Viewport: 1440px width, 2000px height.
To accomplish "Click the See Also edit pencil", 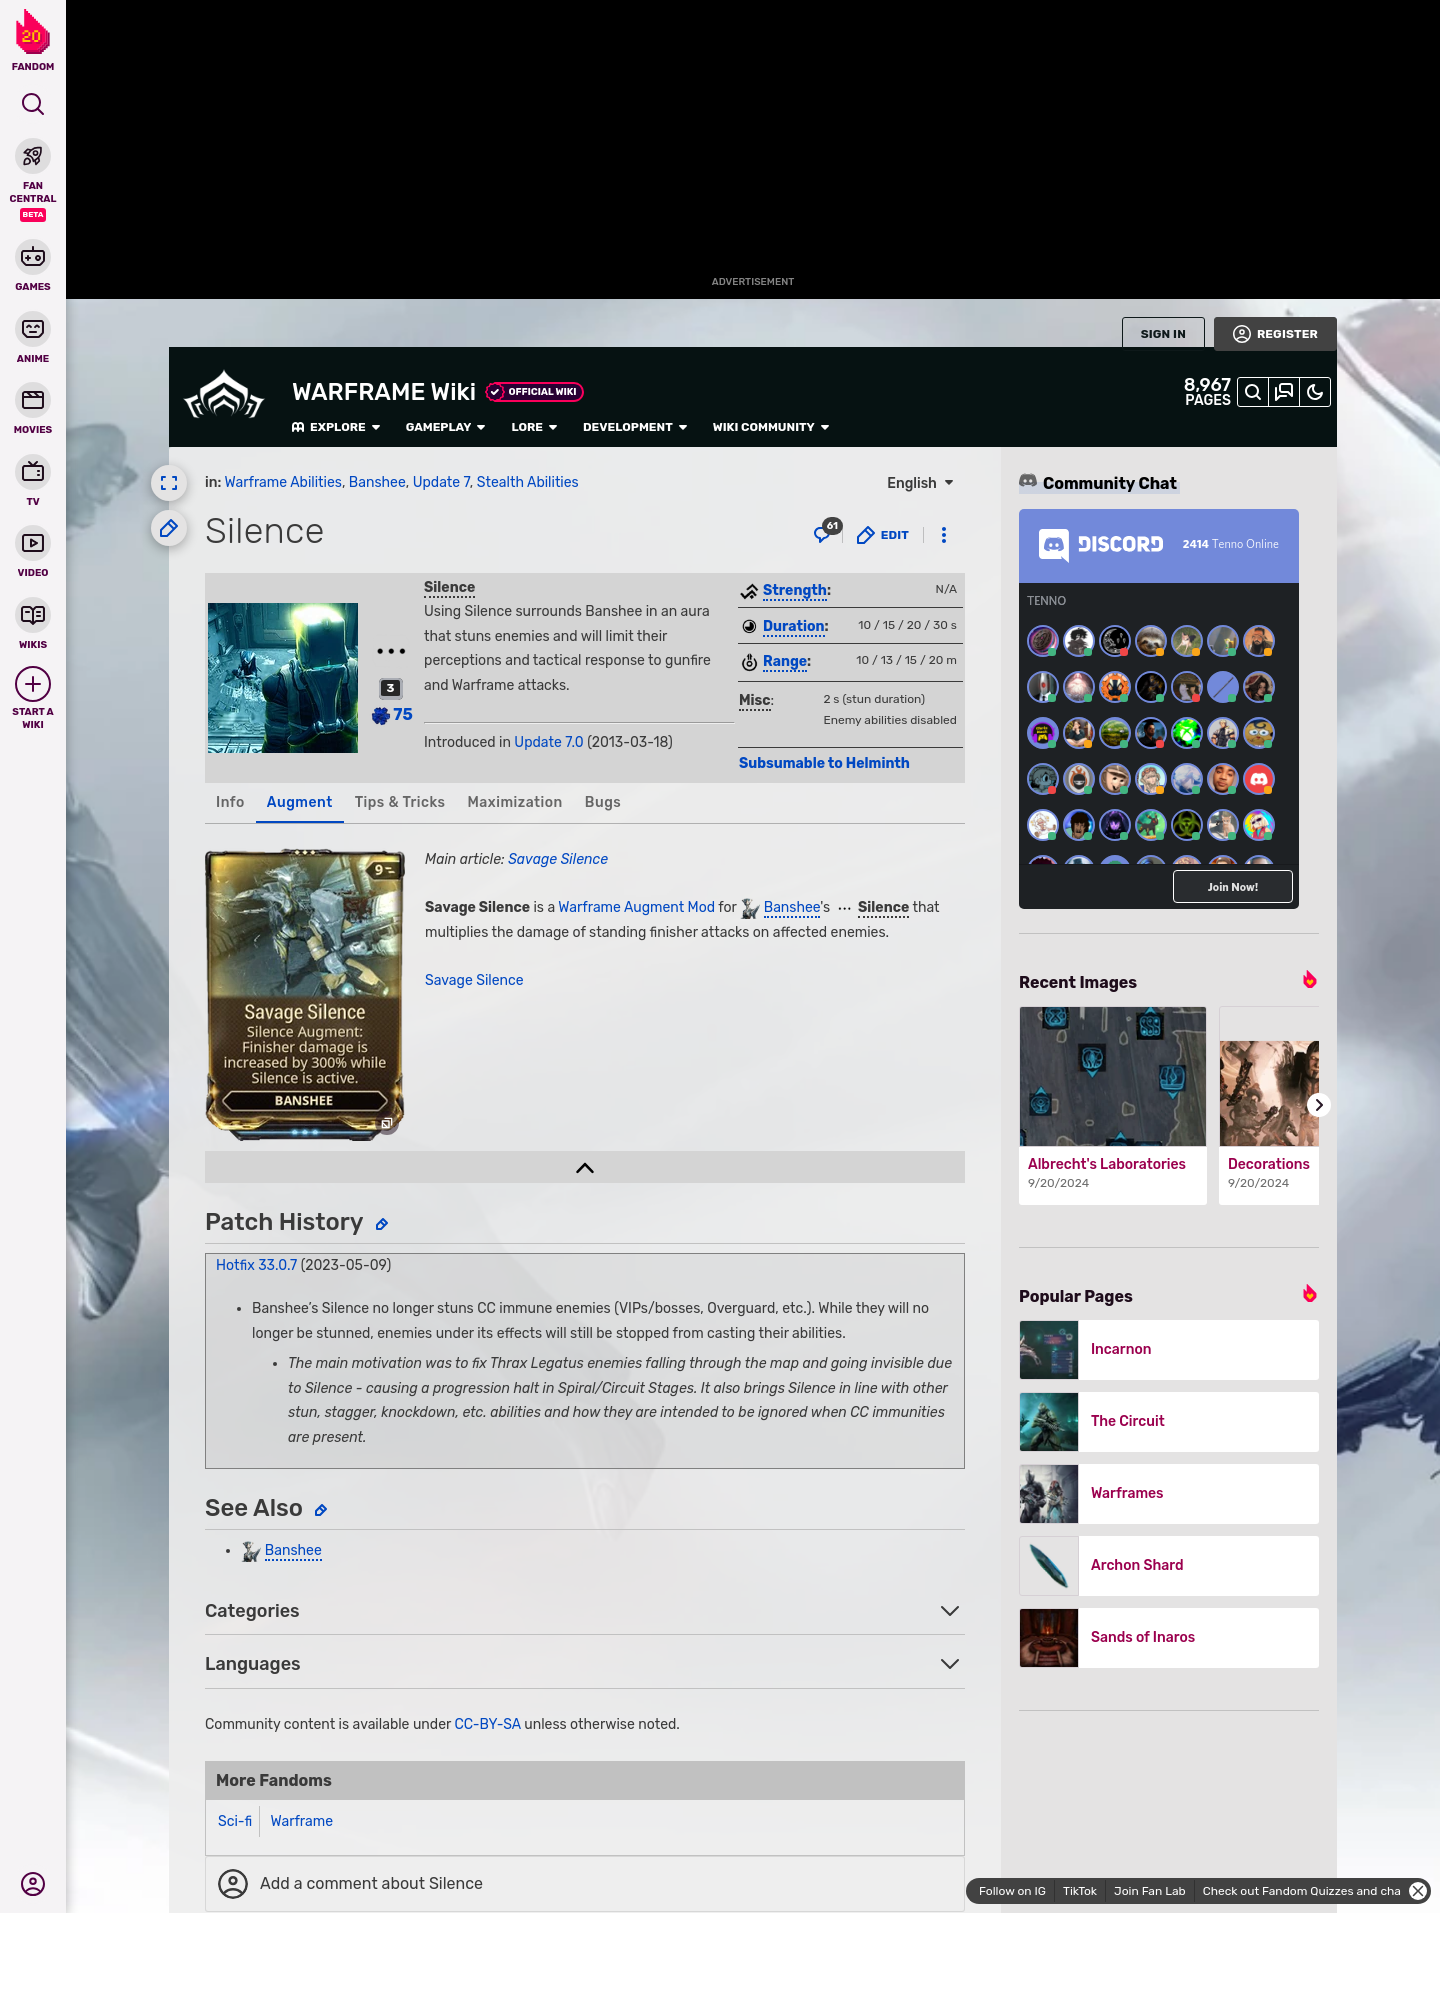I will (x=321, y=1510).
